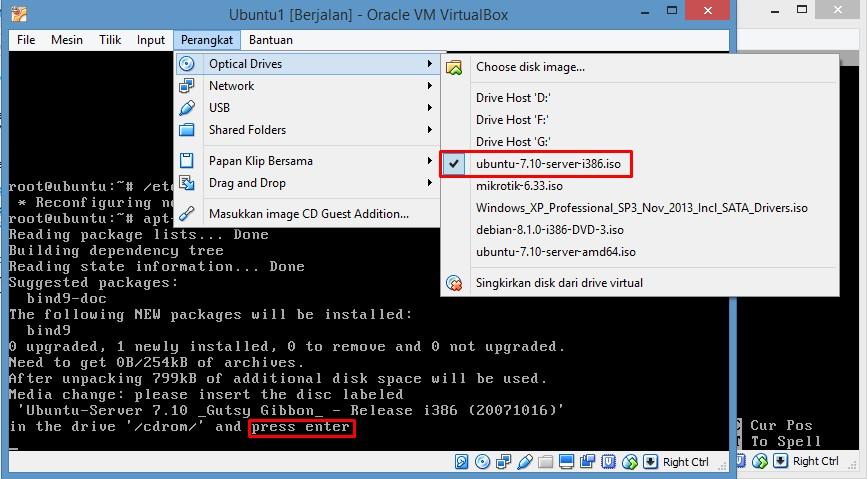Expand the Papan Klip Bersama submenu arrow
This screenshot has width=867, height=479.
[x=430, y=161]
